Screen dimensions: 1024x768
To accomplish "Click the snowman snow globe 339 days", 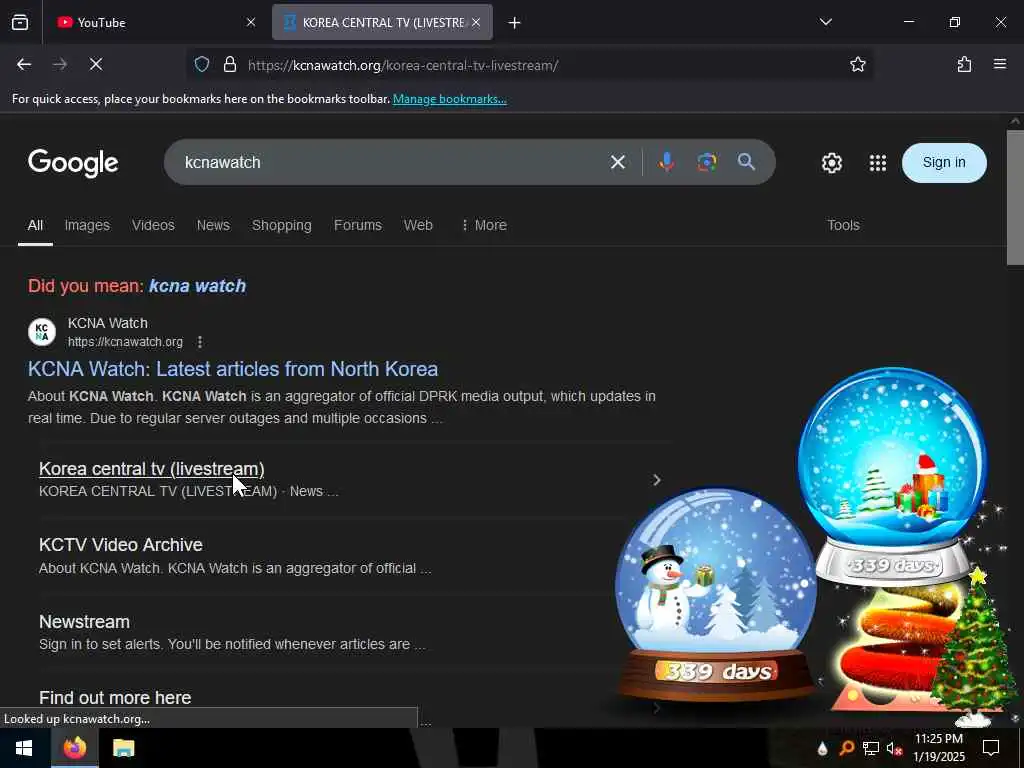I will [716, 594].
